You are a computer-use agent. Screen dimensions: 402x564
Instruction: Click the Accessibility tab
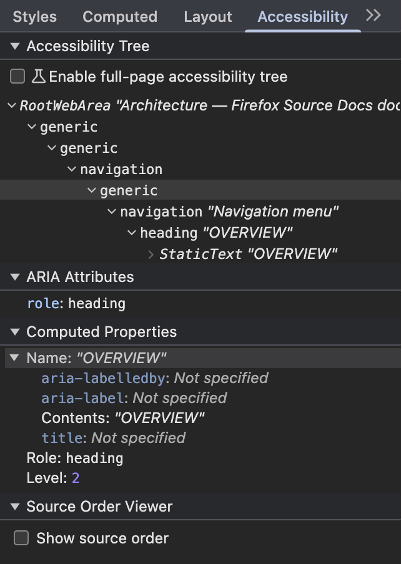point(303,17)
